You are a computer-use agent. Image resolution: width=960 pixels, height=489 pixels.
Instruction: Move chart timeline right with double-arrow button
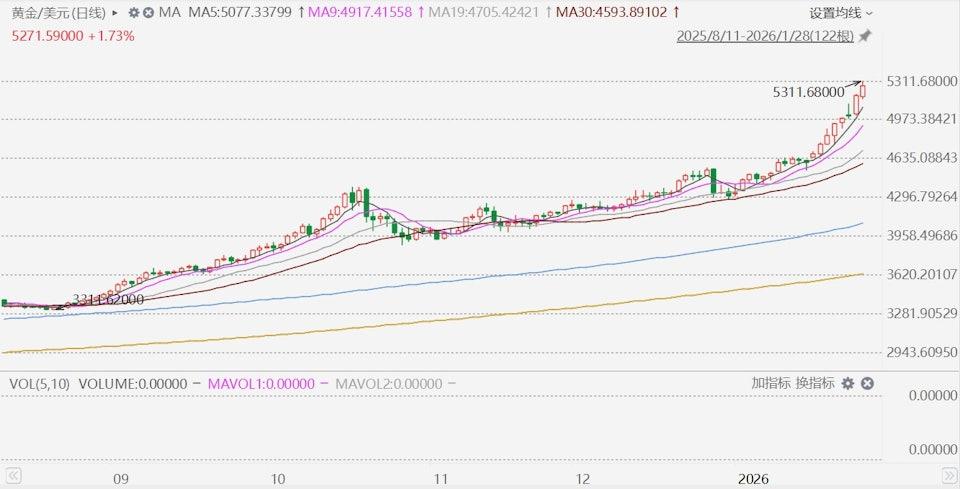[x=948, y=476]
